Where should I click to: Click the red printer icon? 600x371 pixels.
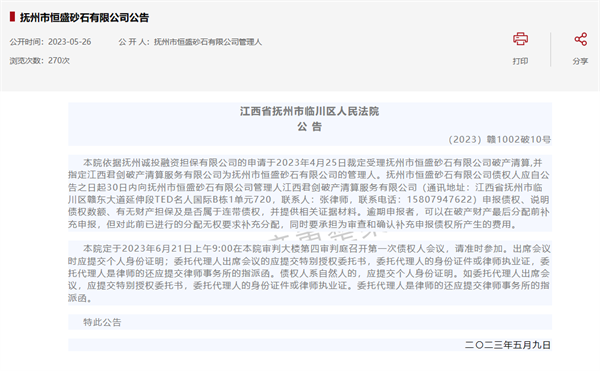tap(520, 39)
